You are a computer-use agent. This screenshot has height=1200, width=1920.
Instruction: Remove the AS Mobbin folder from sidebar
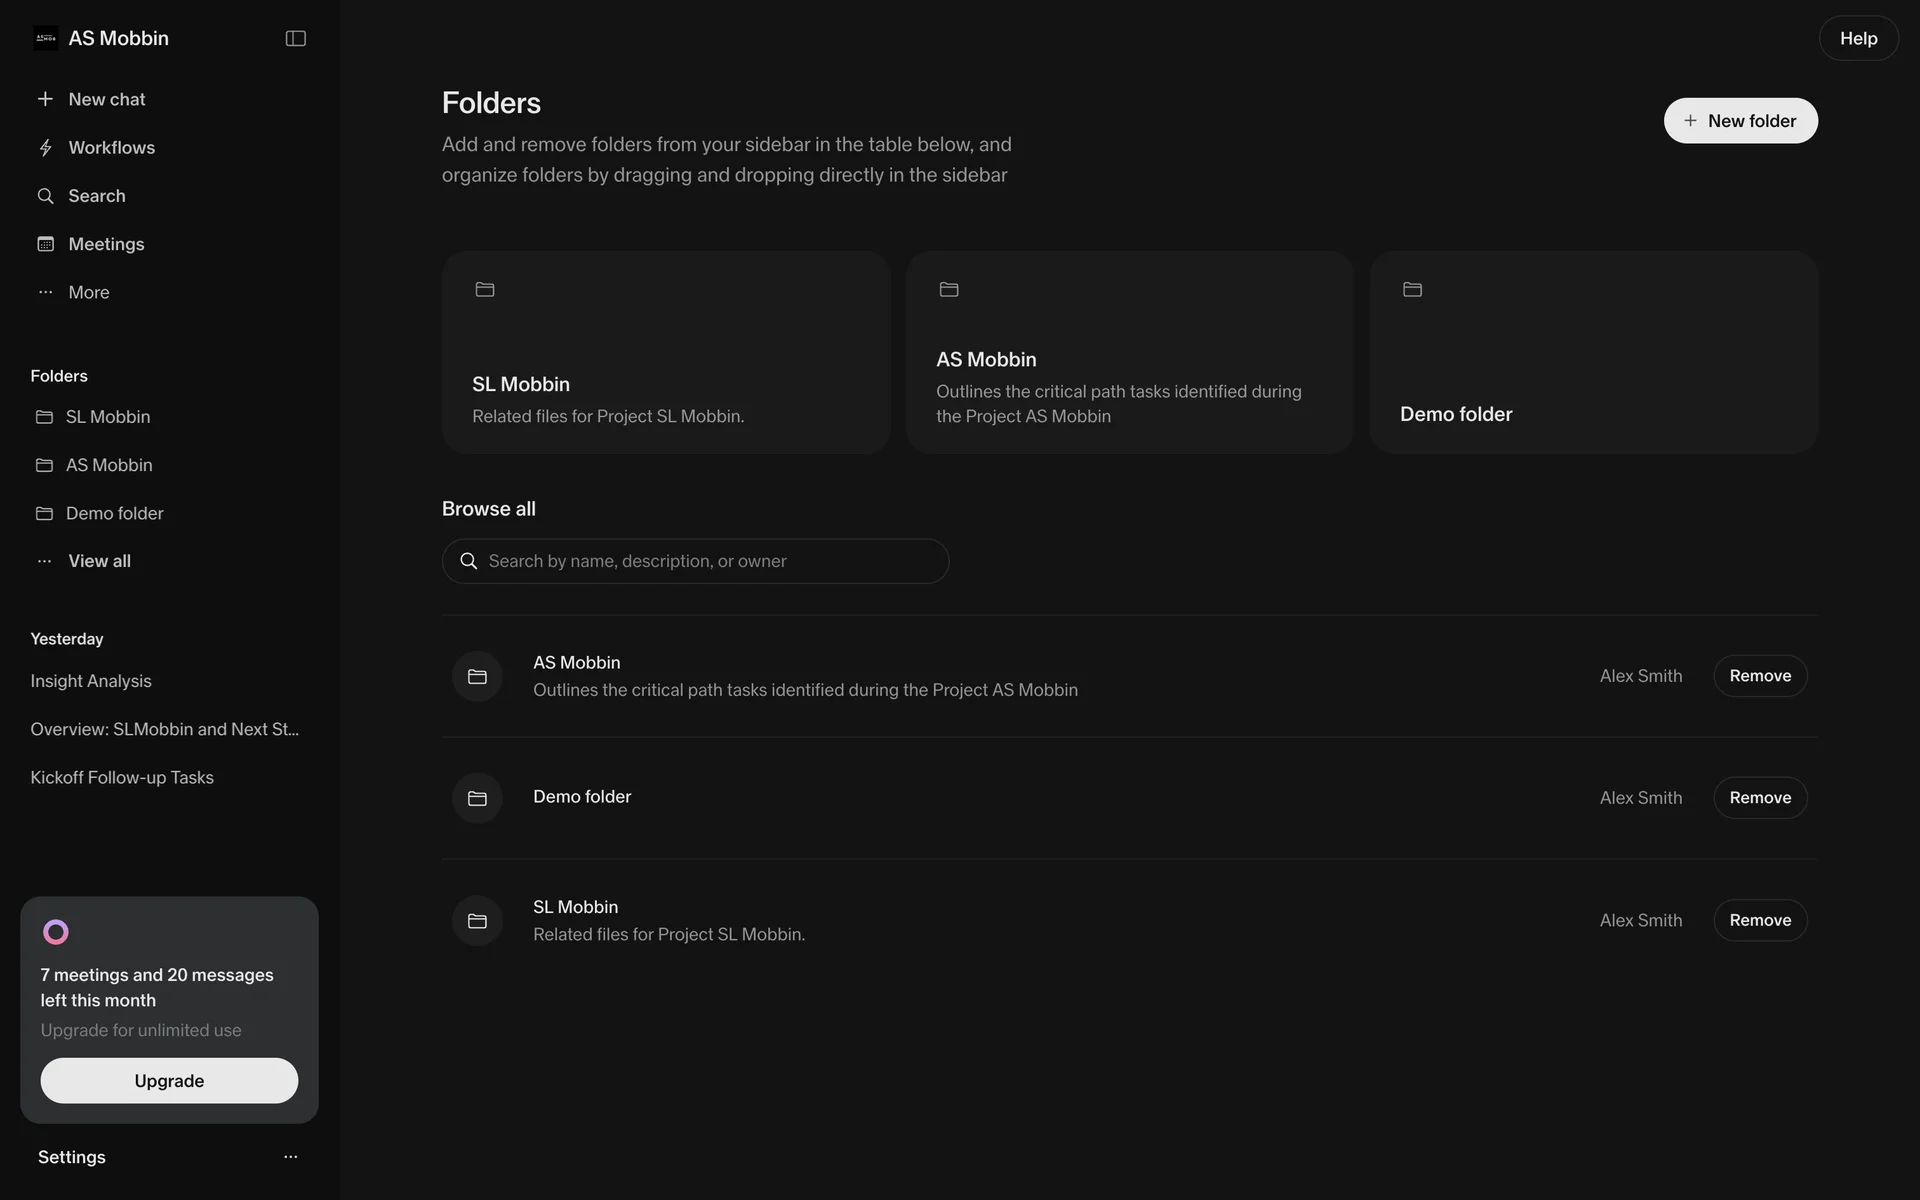click(x=1760, y=676)
